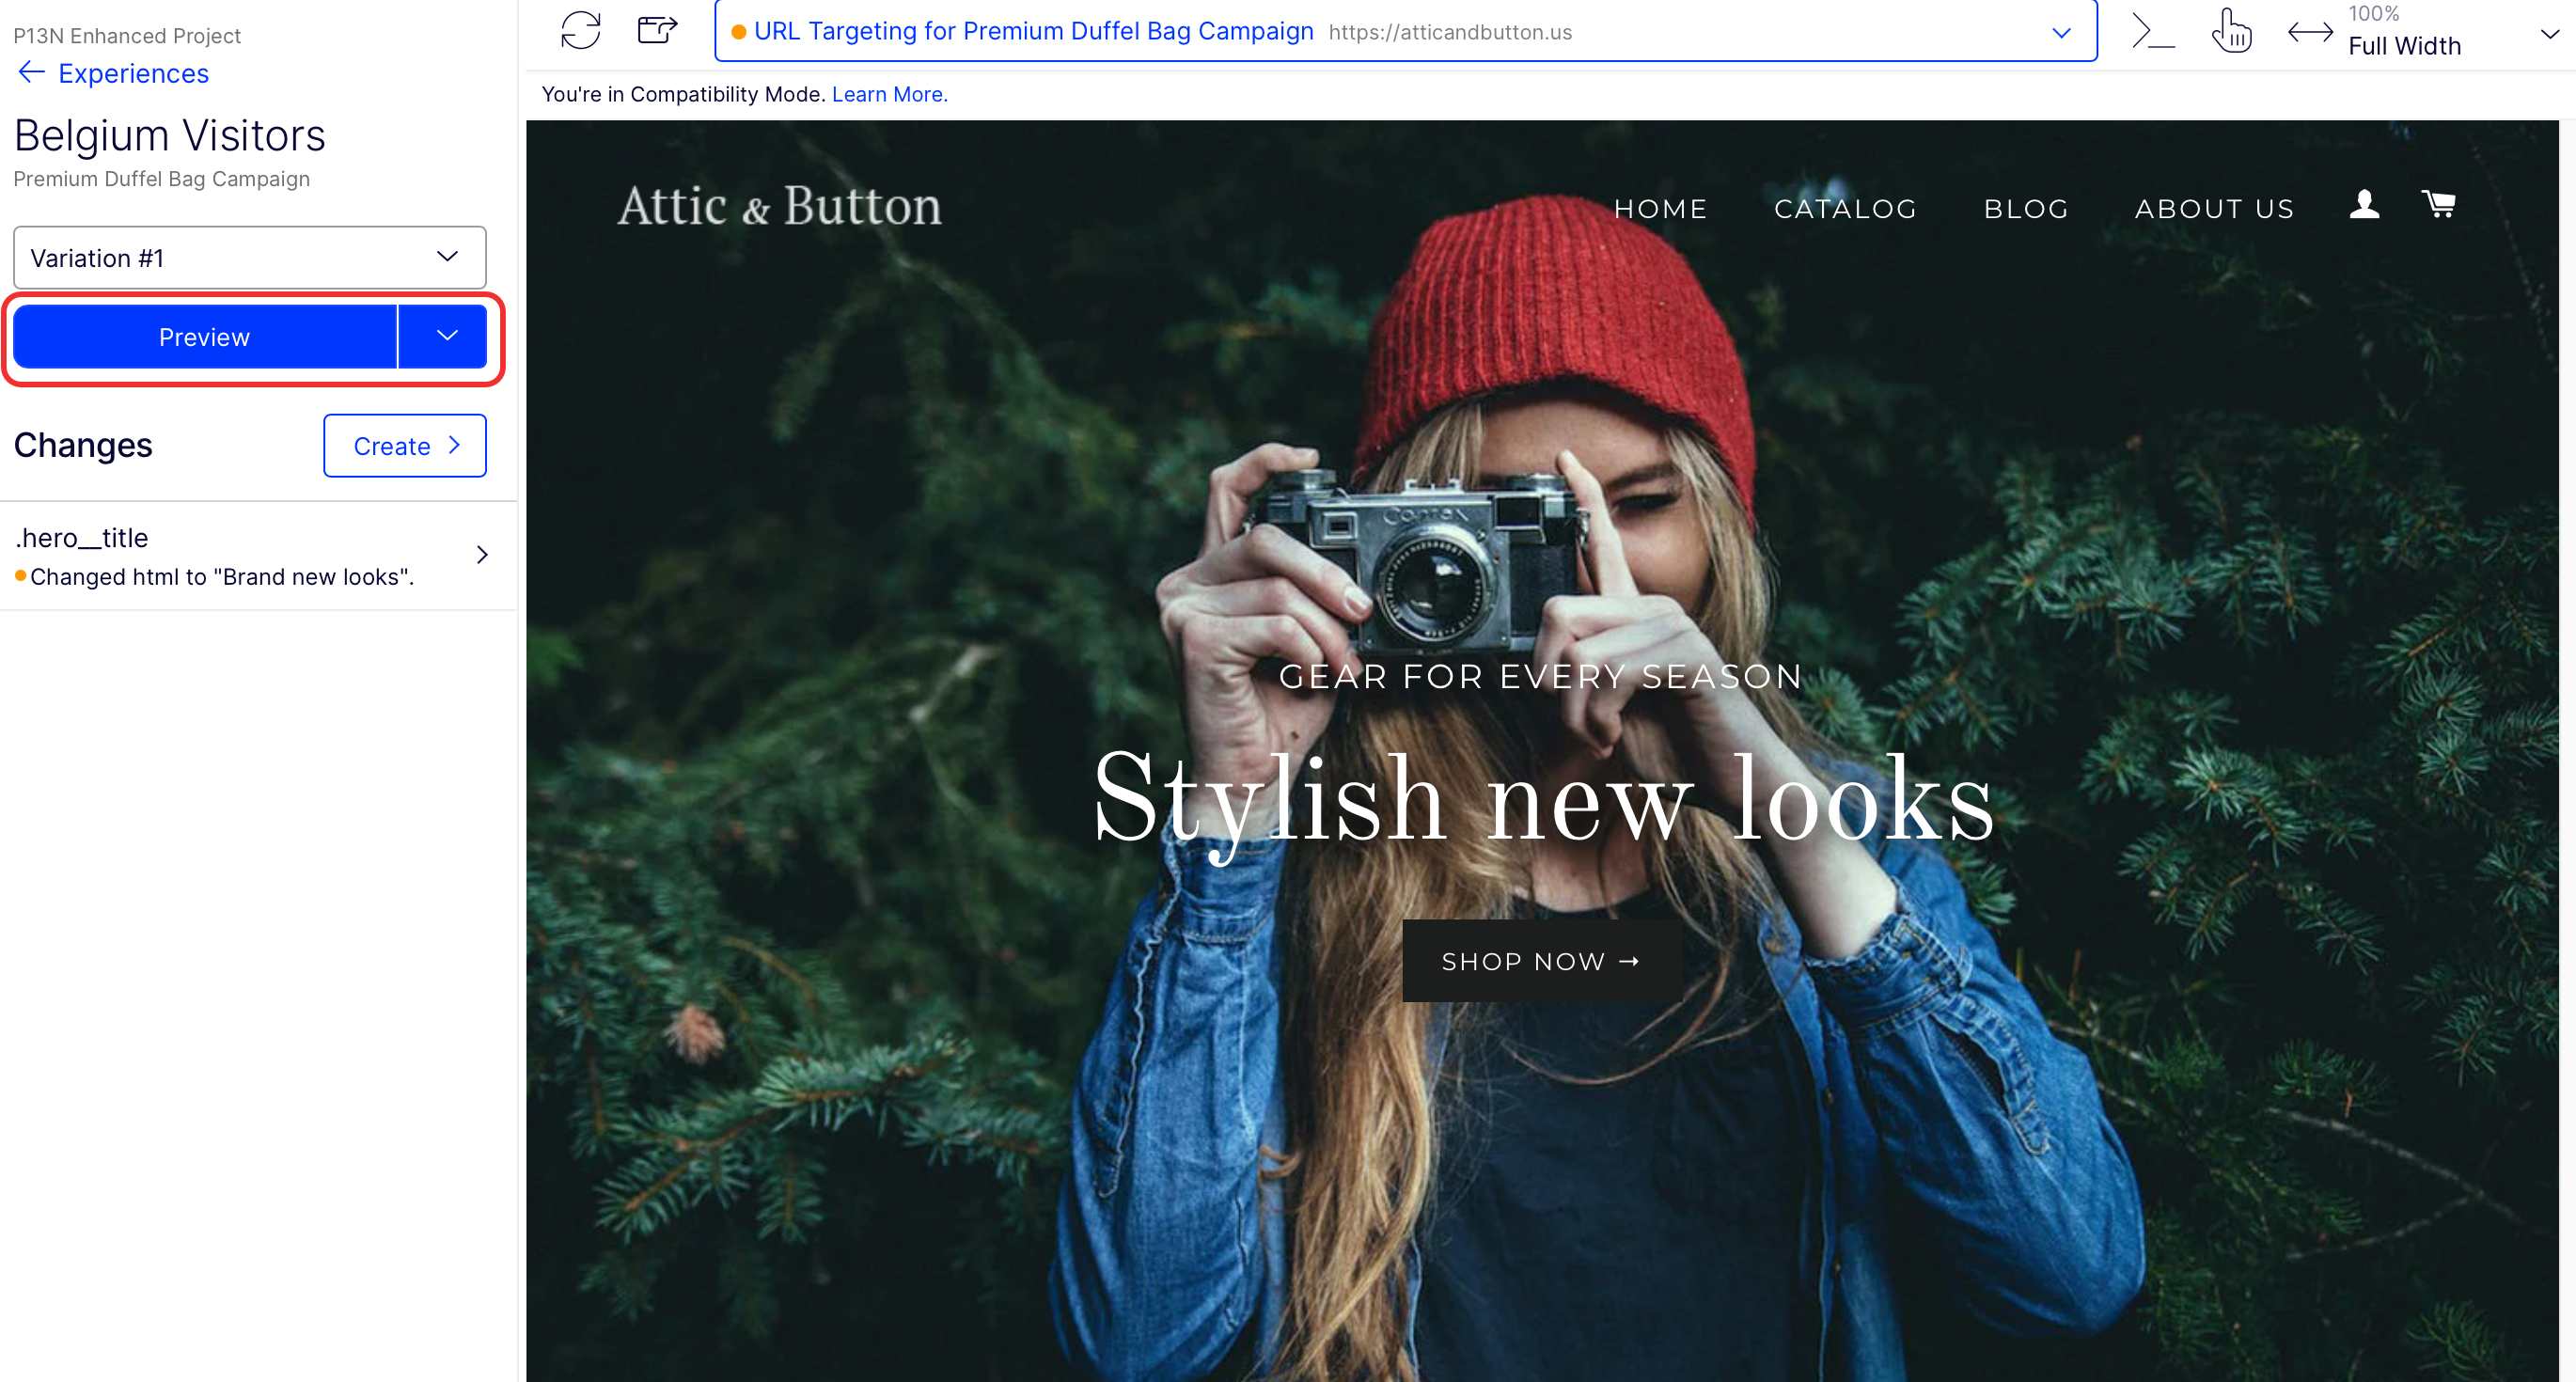Toggle the interactive mode hand icon
Image resolution: width=2576 pixels, height=1382 pixels.
click(x=2231, y=31)
